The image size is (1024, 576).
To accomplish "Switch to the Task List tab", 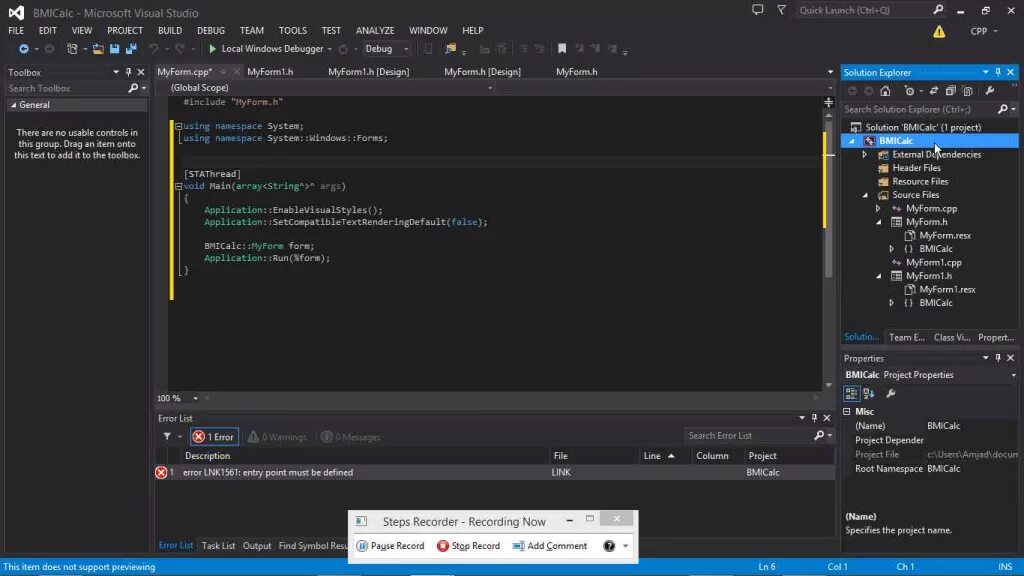I will coord(218,545).
